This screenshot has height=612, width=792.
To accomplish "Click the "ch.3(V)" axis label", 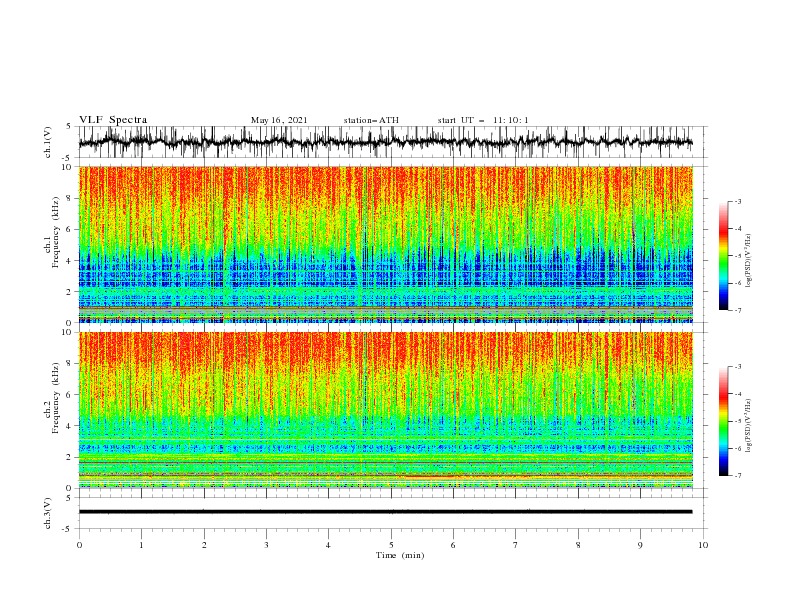I will [x=48, y=513].
